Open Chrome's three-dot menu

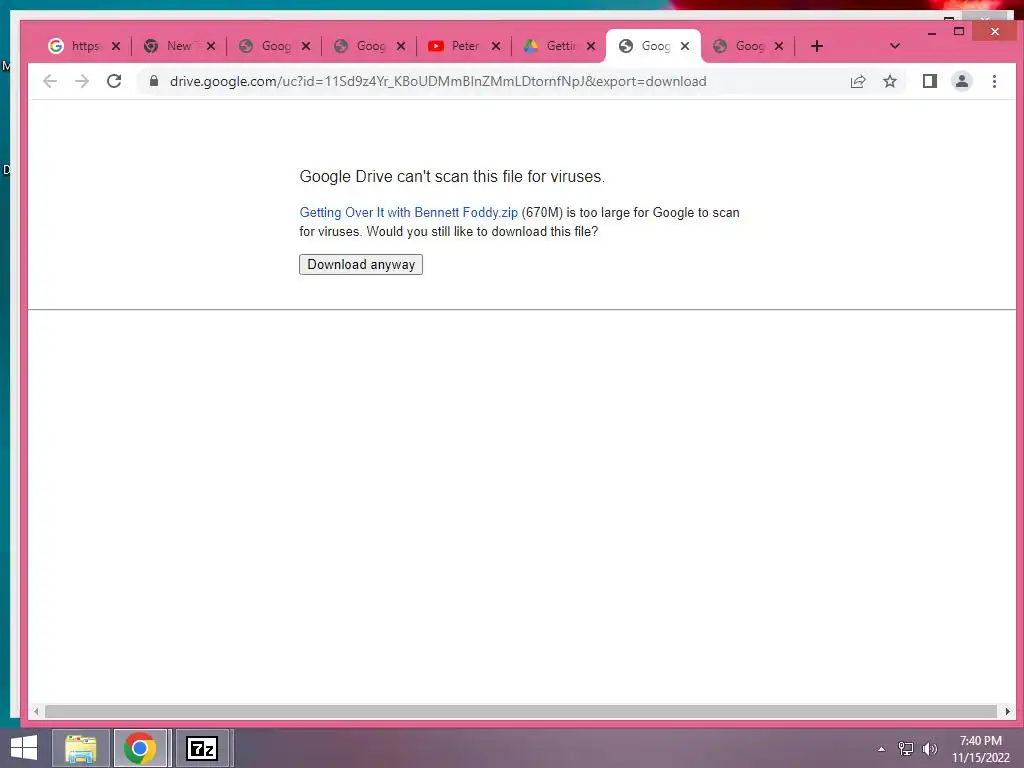tap(994, 81)
